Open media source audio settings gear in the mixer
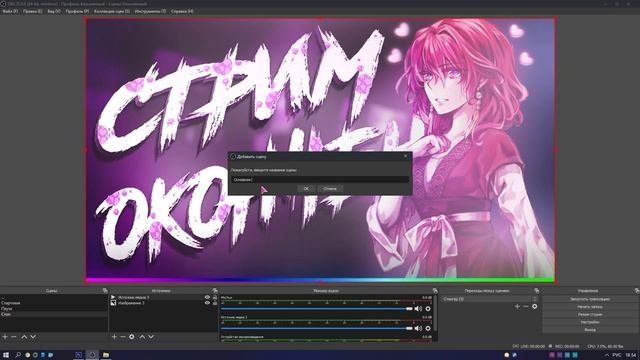The height and width of the screenshot is (360, 640). [428, 328]
